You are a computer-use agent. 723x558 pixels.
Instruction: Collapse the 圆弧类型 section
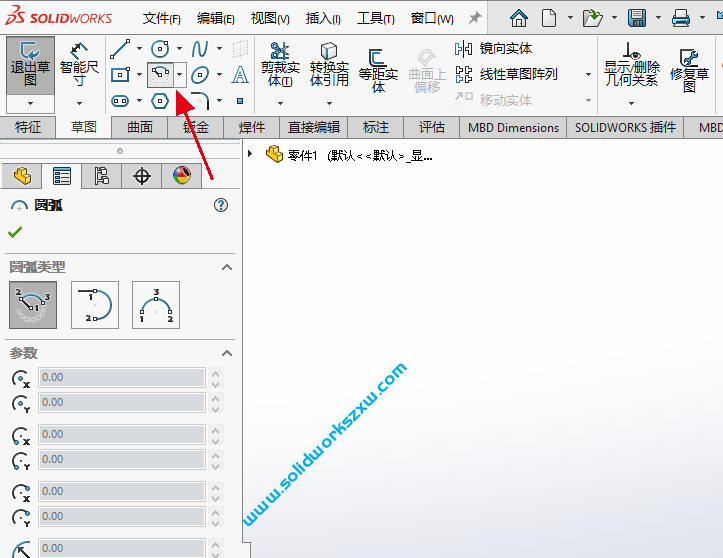point(227,267)
